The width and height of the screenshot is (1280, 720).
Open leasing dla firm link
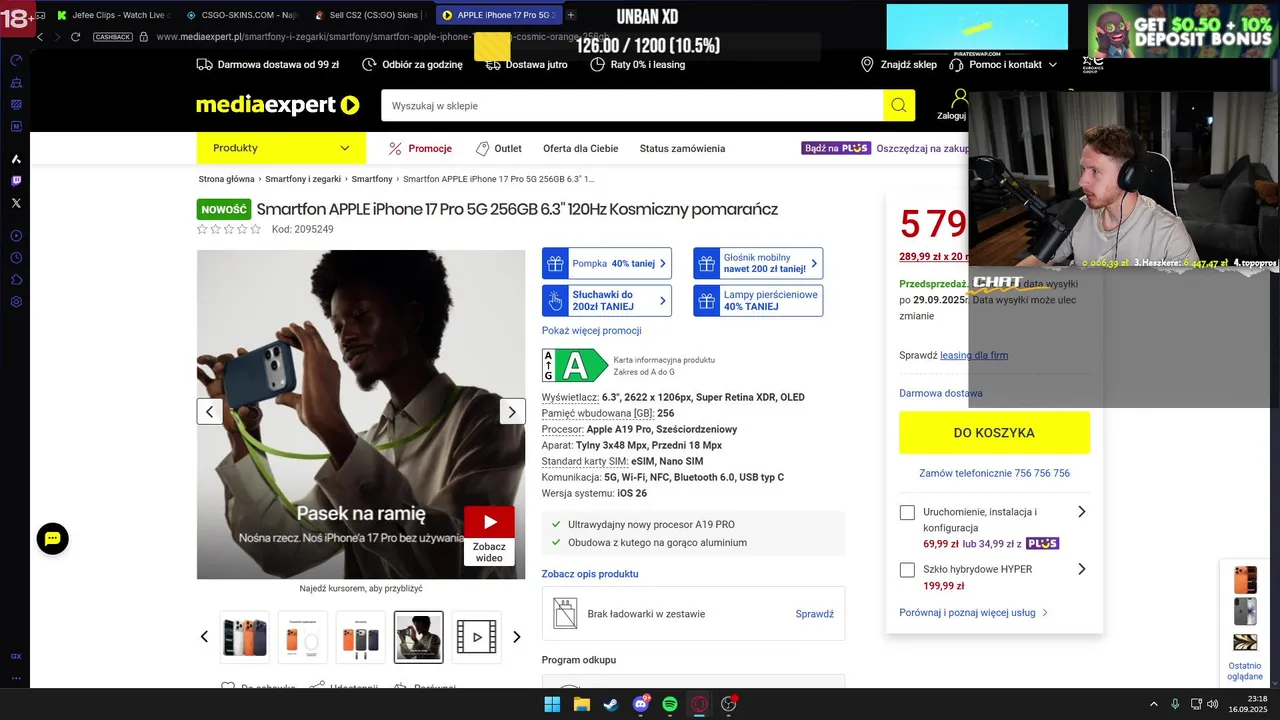(x=974, y=355)
